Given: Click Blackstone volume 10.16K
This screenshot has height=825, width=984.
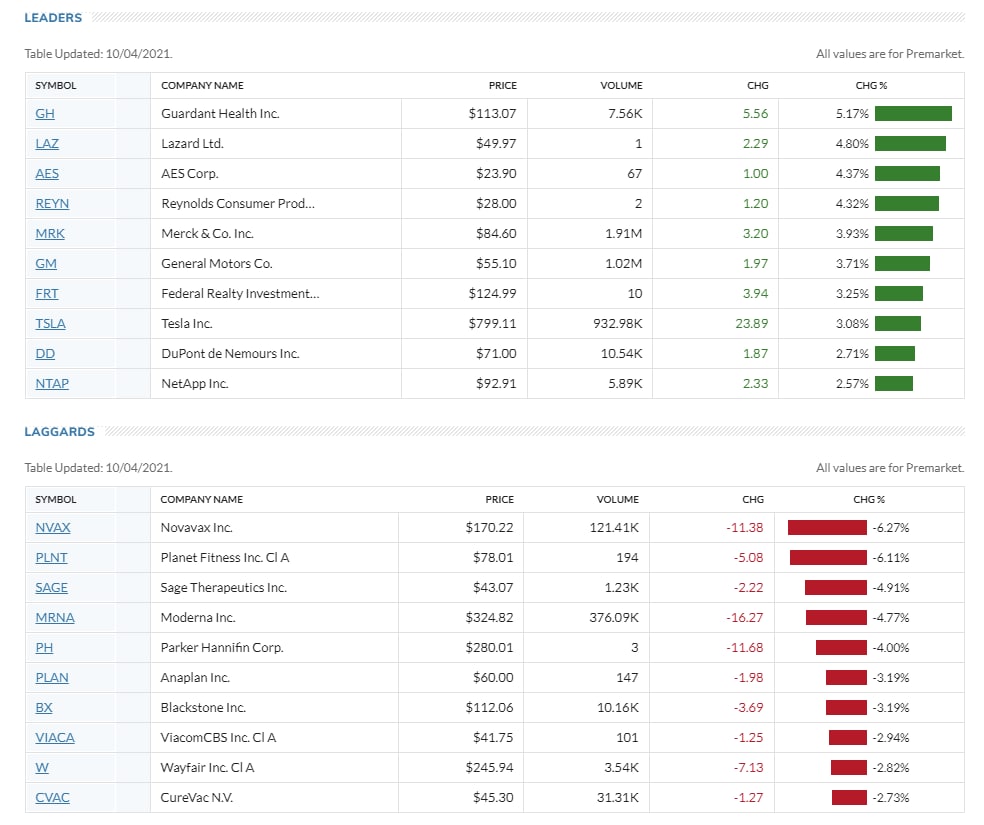Looking at the screenshot, I should (x=618, y=708).
